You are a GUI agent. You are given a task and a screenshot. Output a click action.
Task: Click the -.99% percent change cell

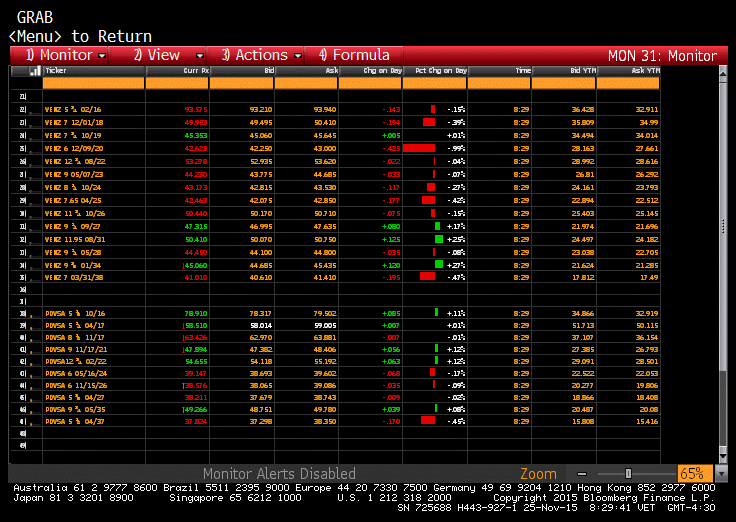click(x=456, y=148)
